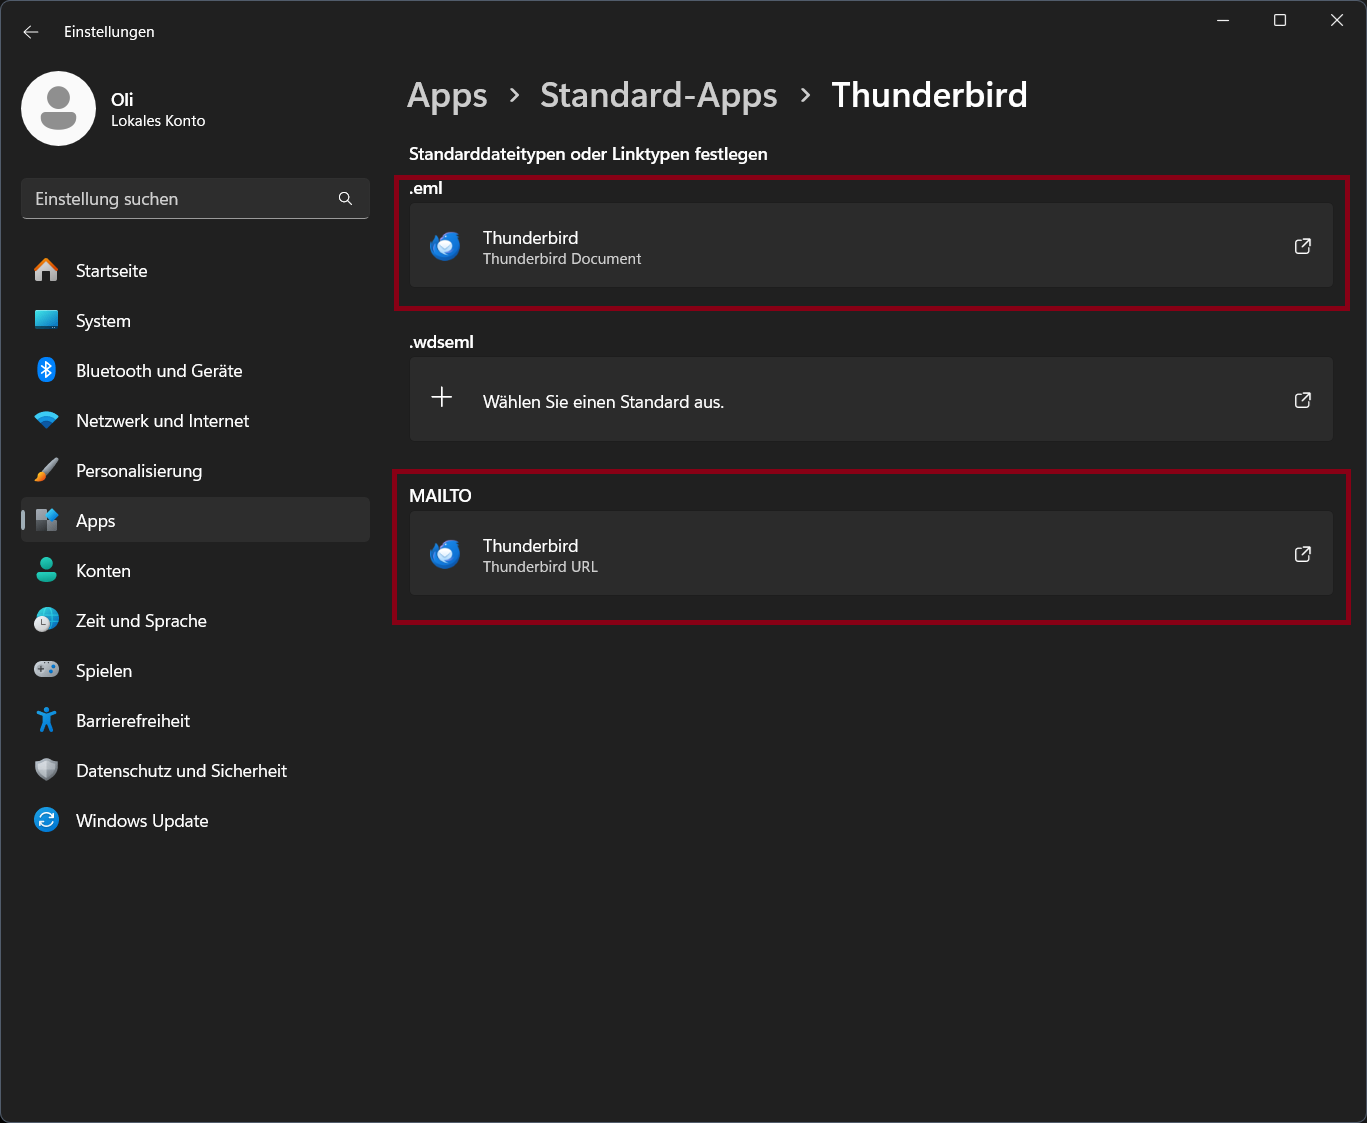The width and height of the screenshot is (1367, 1123).
Task: Choose a default with Wählen Sie einen Standard aus
Action: (603, 402)
